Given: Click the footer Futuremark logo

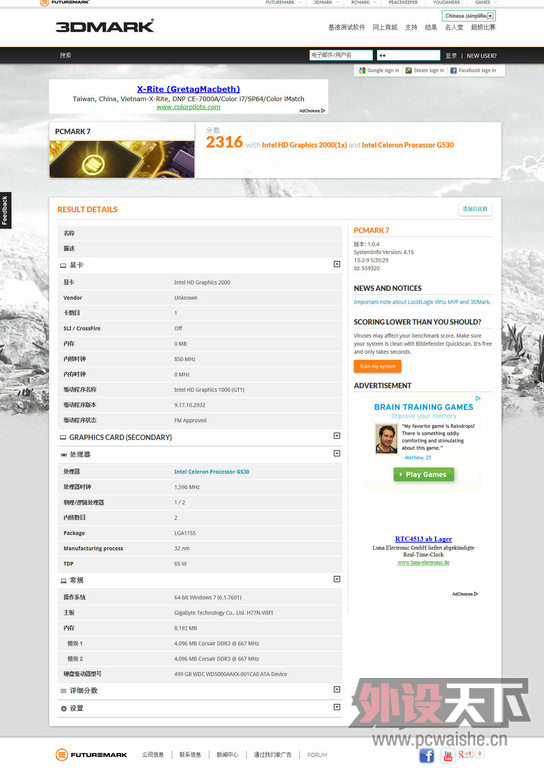Looking at the screenshot, I should pyautogui.click(x=92, y=755).
